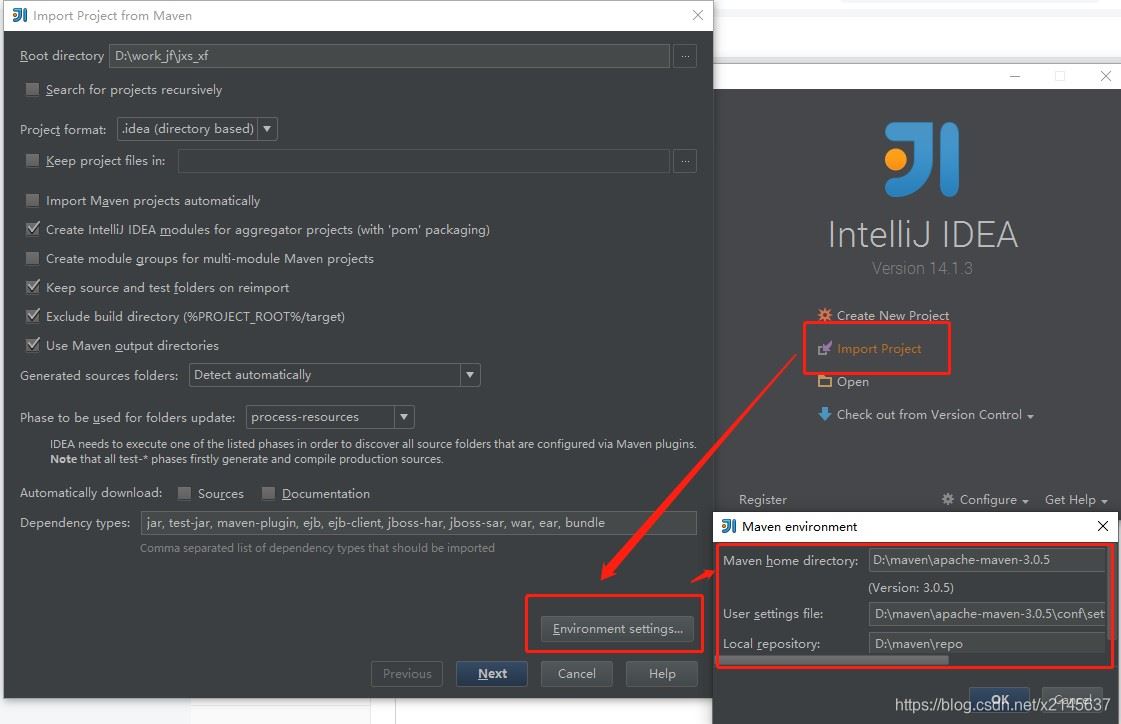Open Environment settings button
The image size is (1121, 724).
pos(618,628)
